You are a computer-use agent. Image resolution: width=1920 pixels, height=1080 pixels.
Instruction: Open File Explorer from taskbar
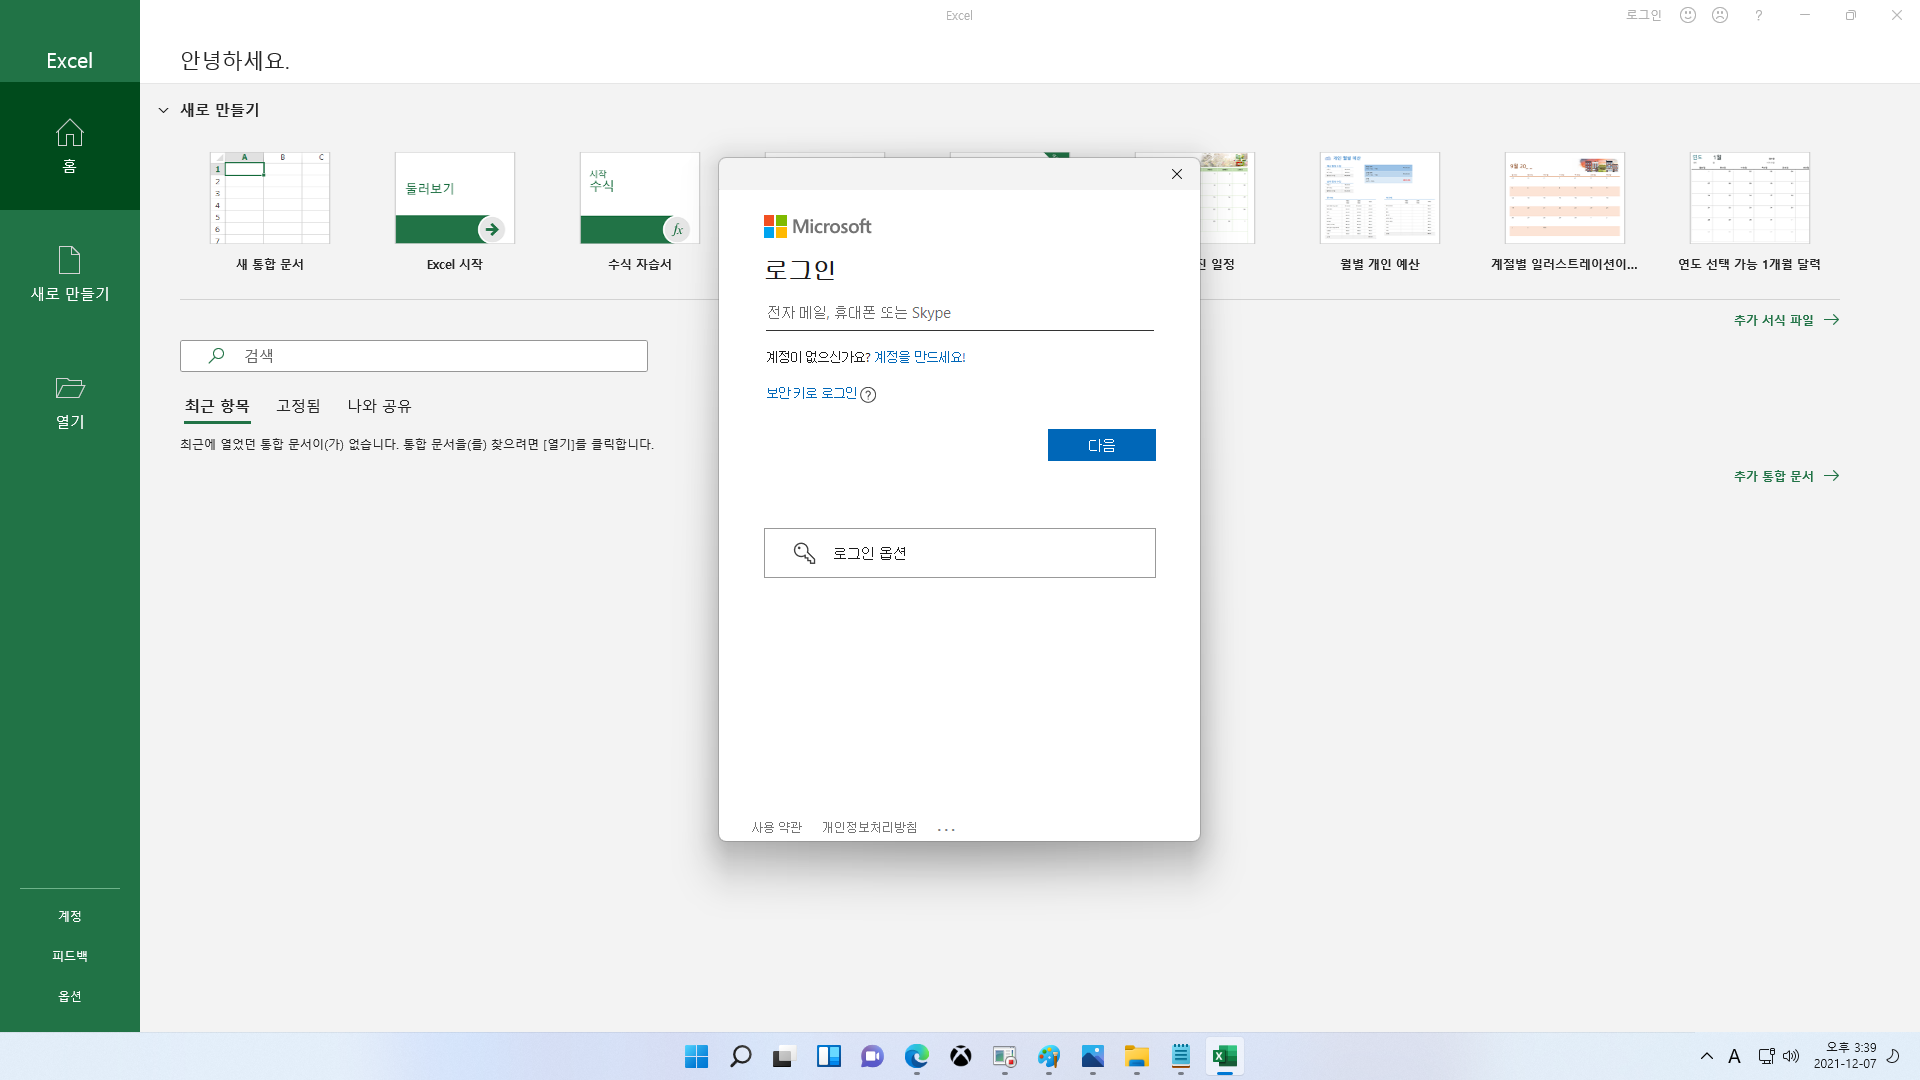(x=1137, y=1056)
